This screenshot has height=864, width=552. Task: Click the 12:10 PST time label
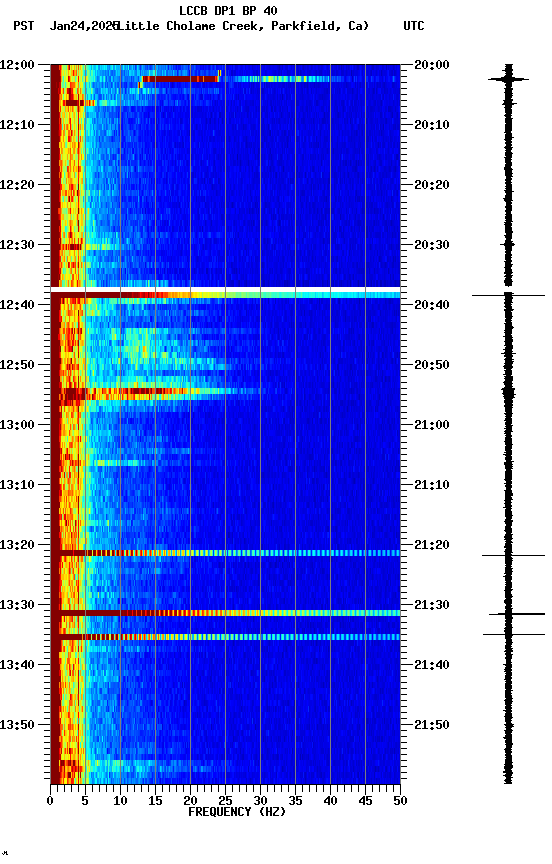pos(17,125)
